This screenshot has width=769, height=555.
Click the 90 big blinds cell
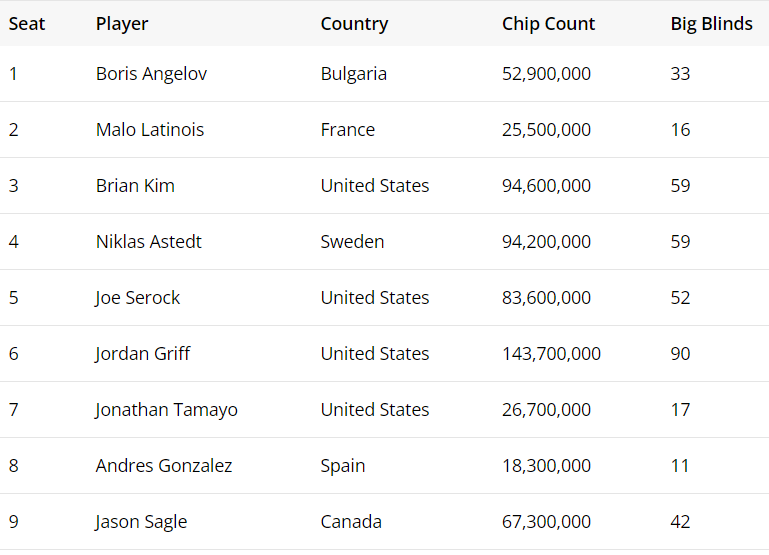680,354
